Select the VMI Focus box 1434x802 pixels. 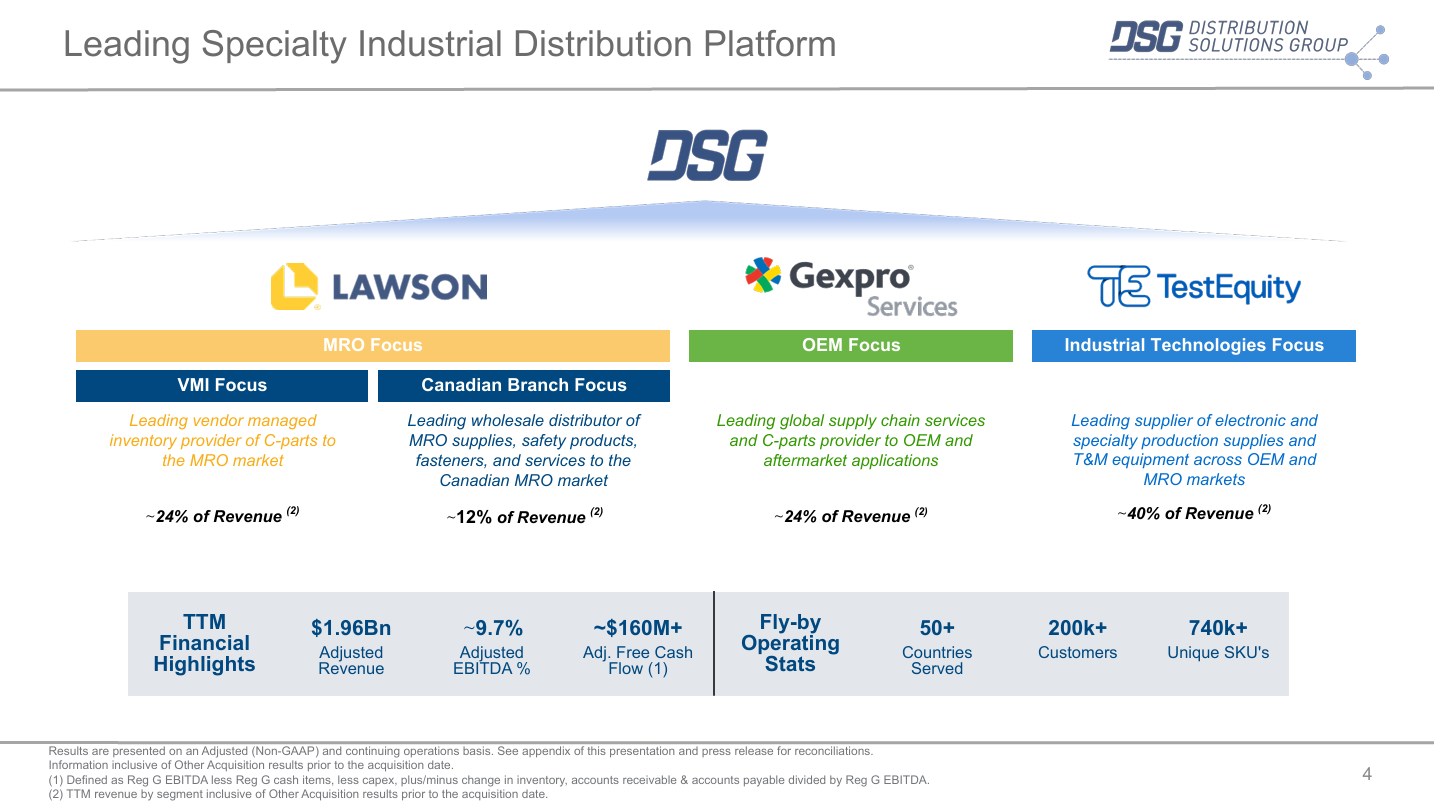(x=222, y=386)
